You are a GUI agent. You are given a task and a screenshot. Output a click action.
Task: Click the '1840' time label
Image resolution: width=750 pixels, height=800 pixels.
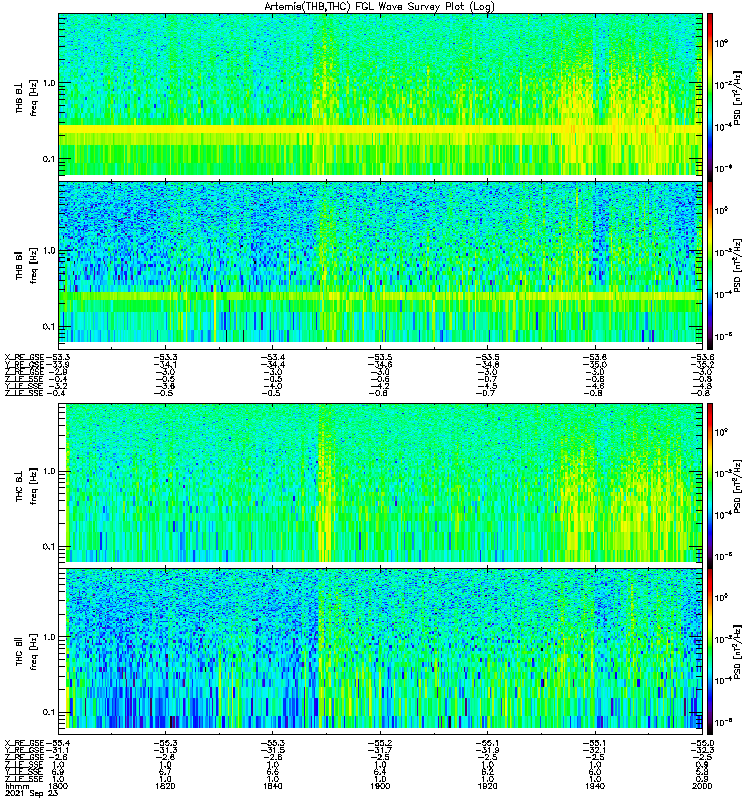[272, 786]
